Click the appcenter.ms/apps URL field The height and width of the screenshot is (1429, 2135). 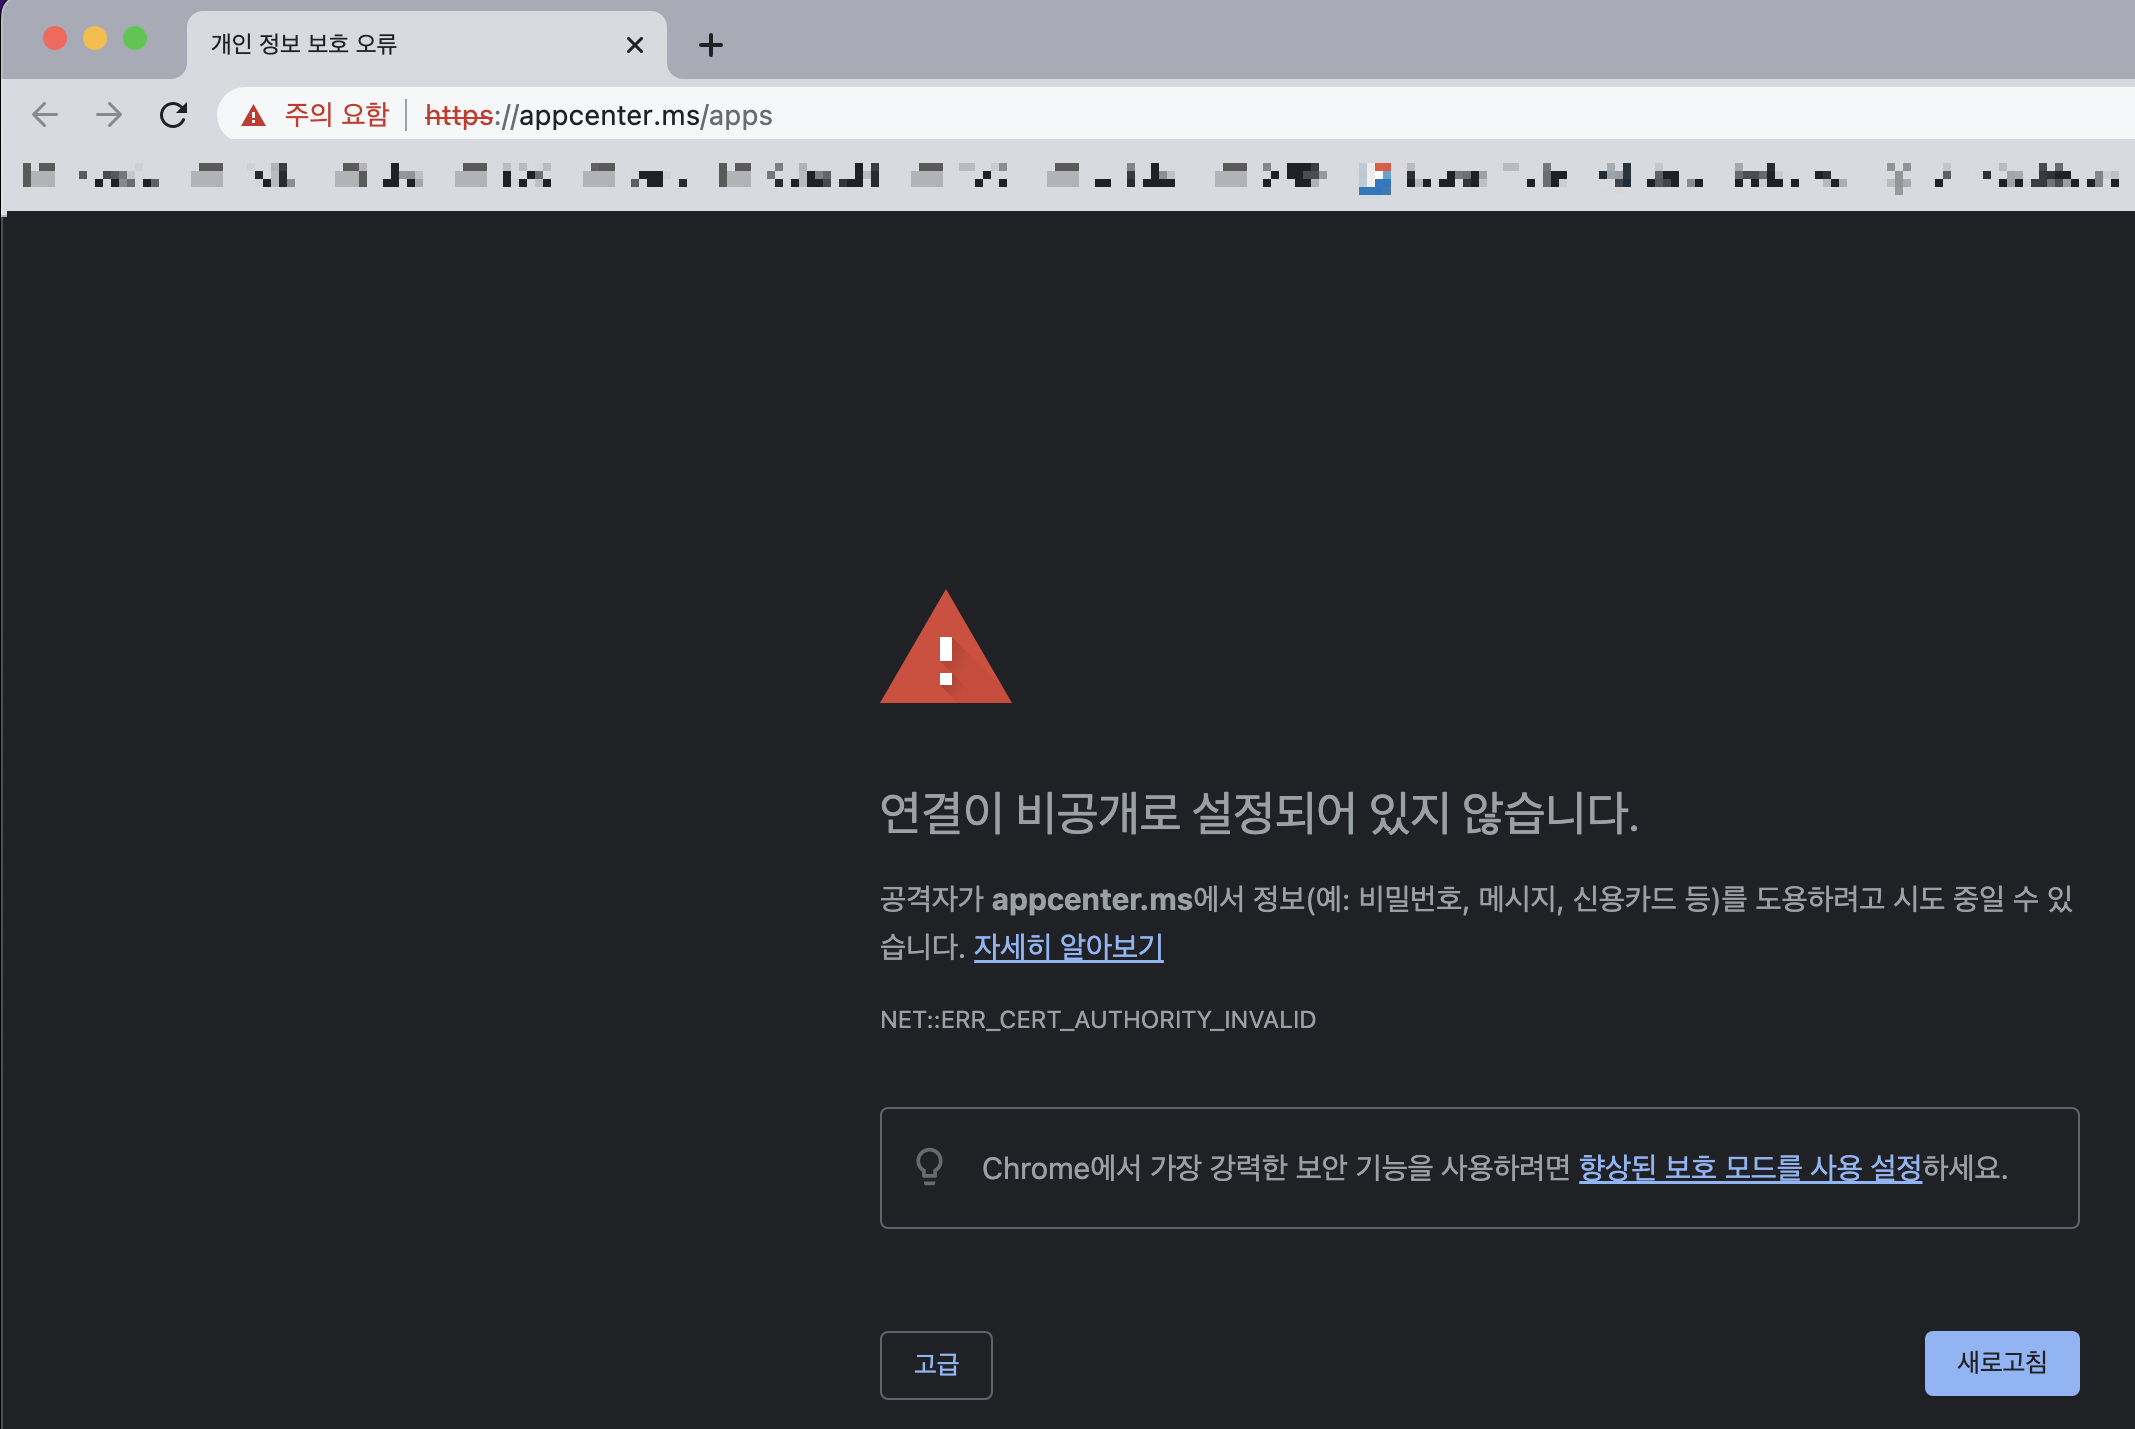click(645, 116)
